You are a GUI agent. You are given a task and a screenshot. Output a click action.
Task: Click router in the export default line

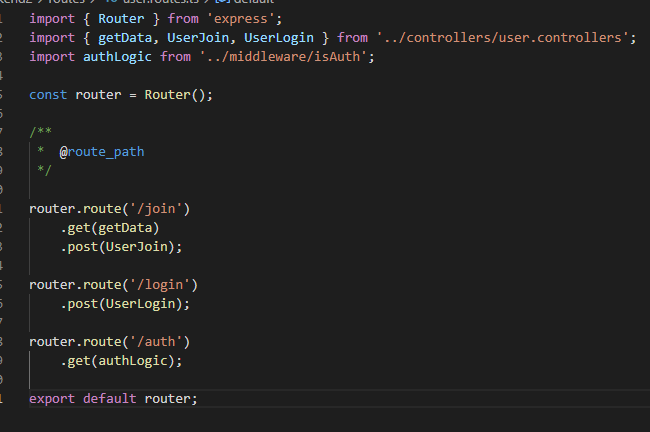point(167,399)
